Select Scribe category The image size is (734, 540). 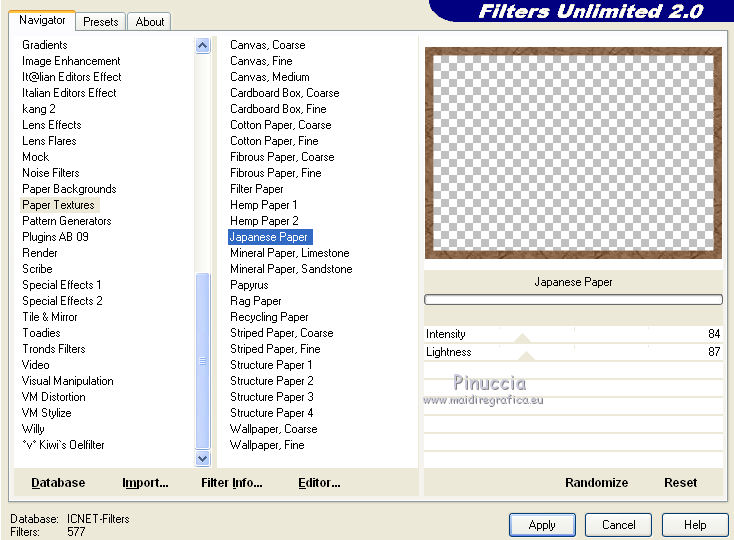37,269
